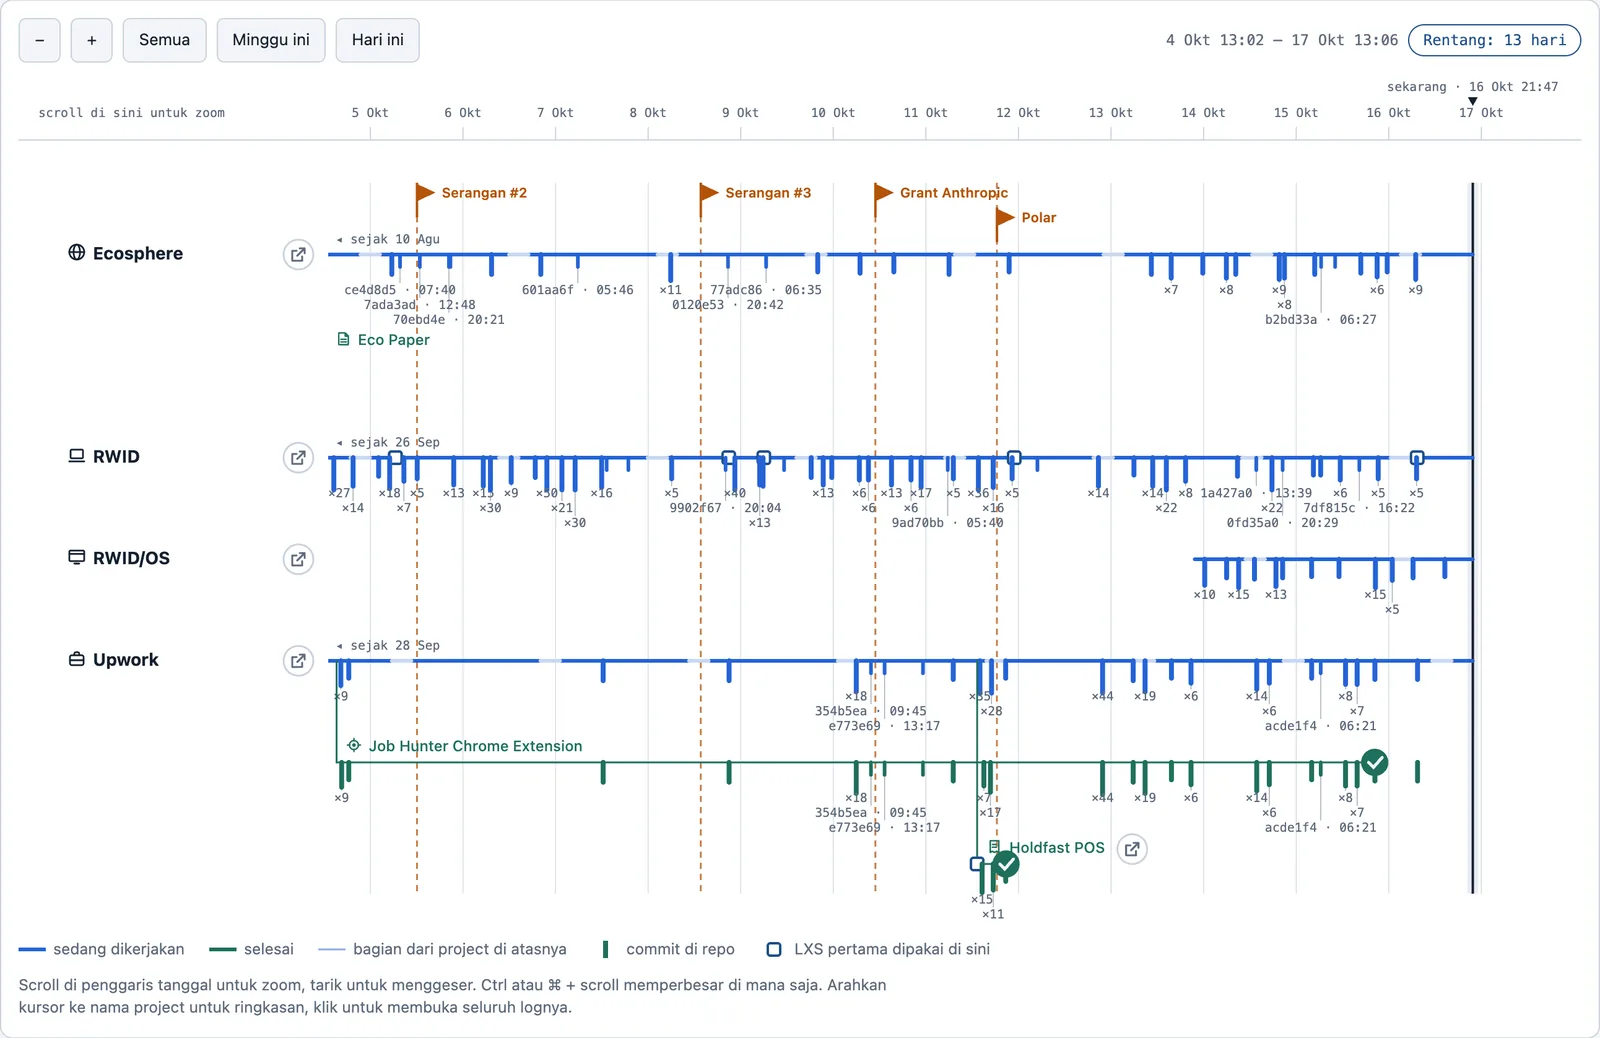This screenshot has height=1038, width=1600.
Task: Click commit label 601aa6f · 05:46
Action: click(578, 290)
